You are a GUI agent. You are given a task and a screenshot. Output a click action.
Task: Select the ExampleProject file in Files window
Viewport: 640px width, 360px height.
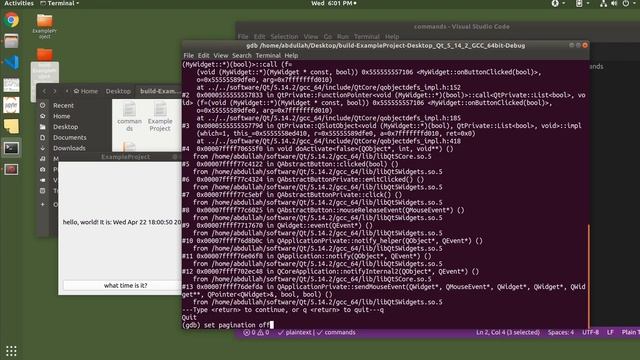click(x=160, y=117)
